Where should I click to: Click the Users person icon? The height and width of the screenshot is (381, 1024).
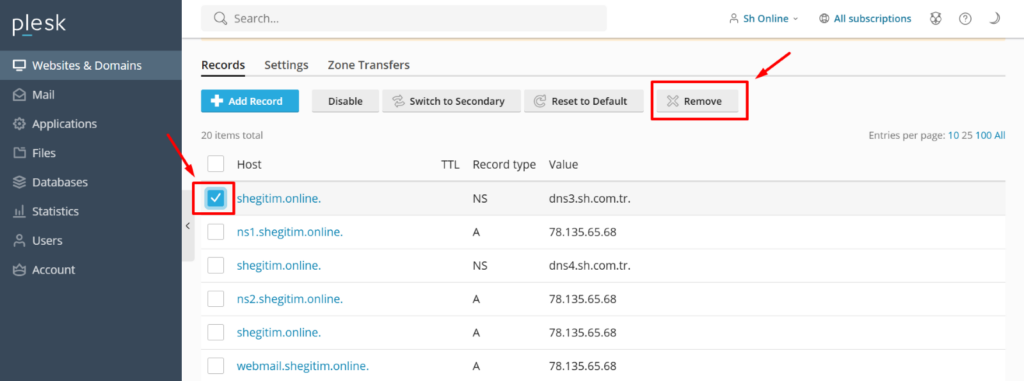20,240
